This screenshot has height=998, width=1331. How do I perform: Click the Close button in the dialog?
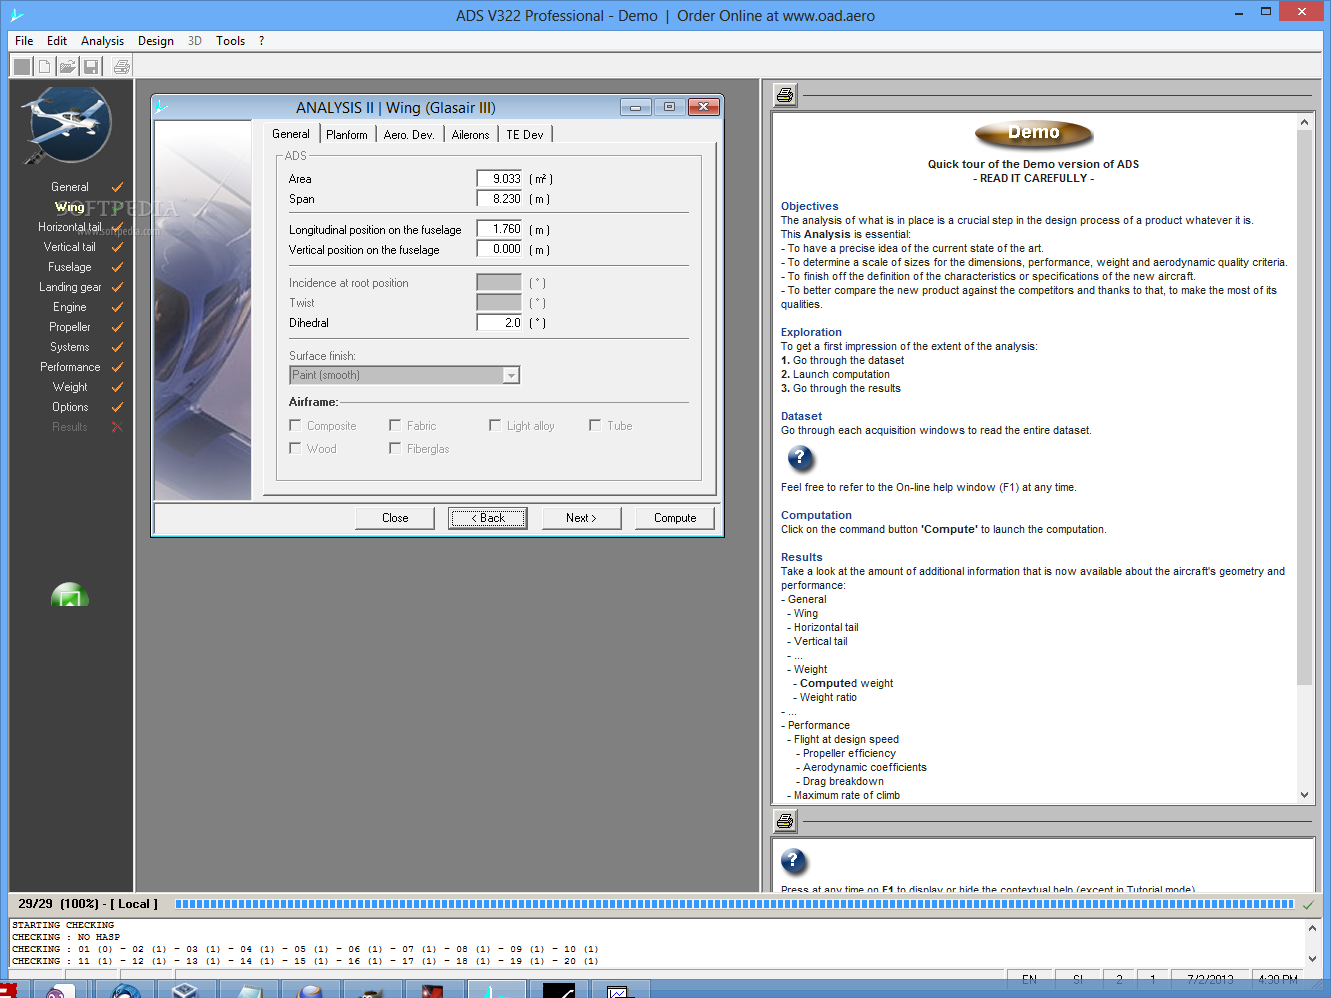[x=395, y=518]
